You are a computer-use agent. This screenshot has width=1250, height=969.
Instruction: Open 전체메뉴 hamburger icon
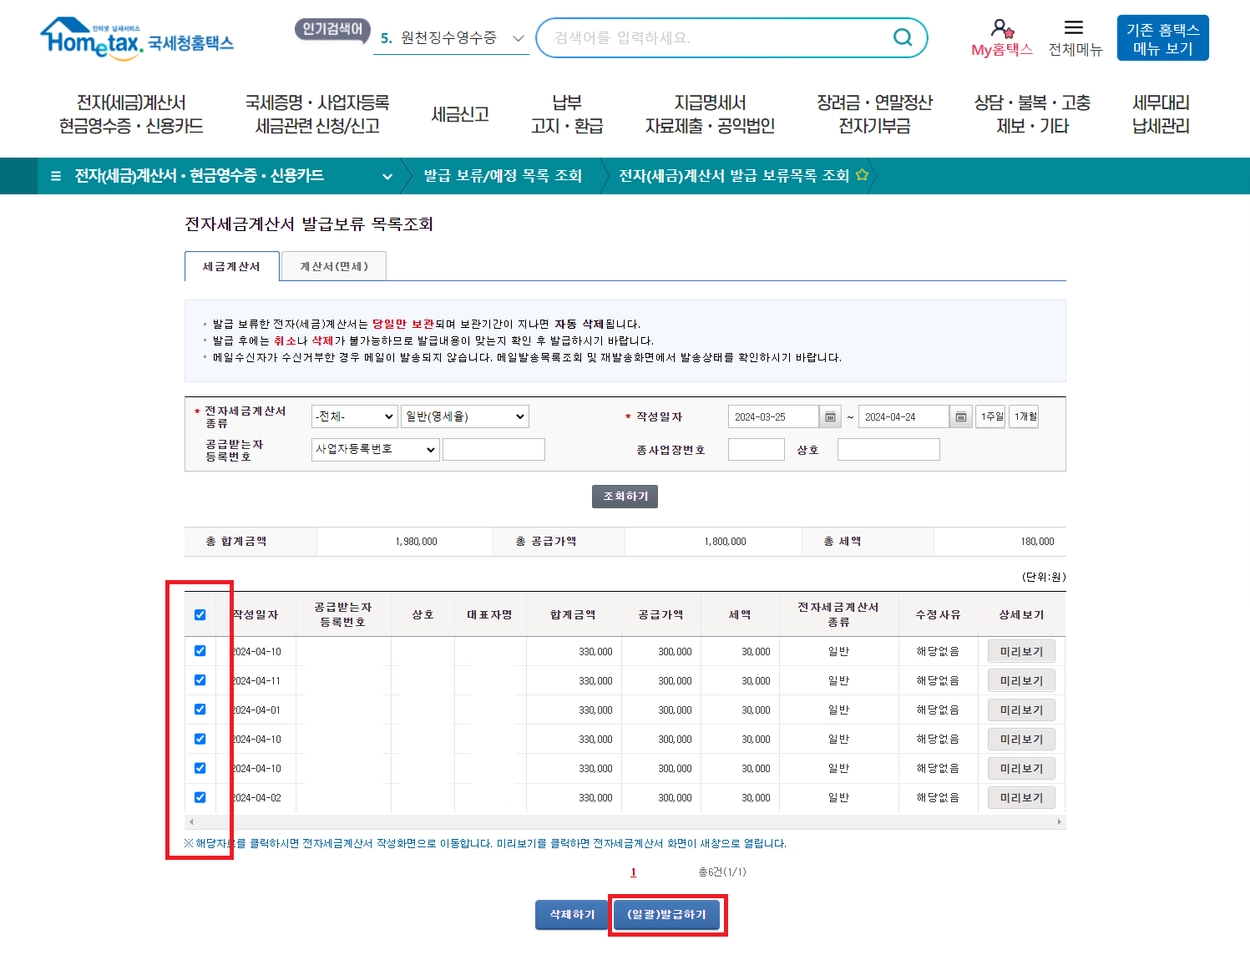1073,27
